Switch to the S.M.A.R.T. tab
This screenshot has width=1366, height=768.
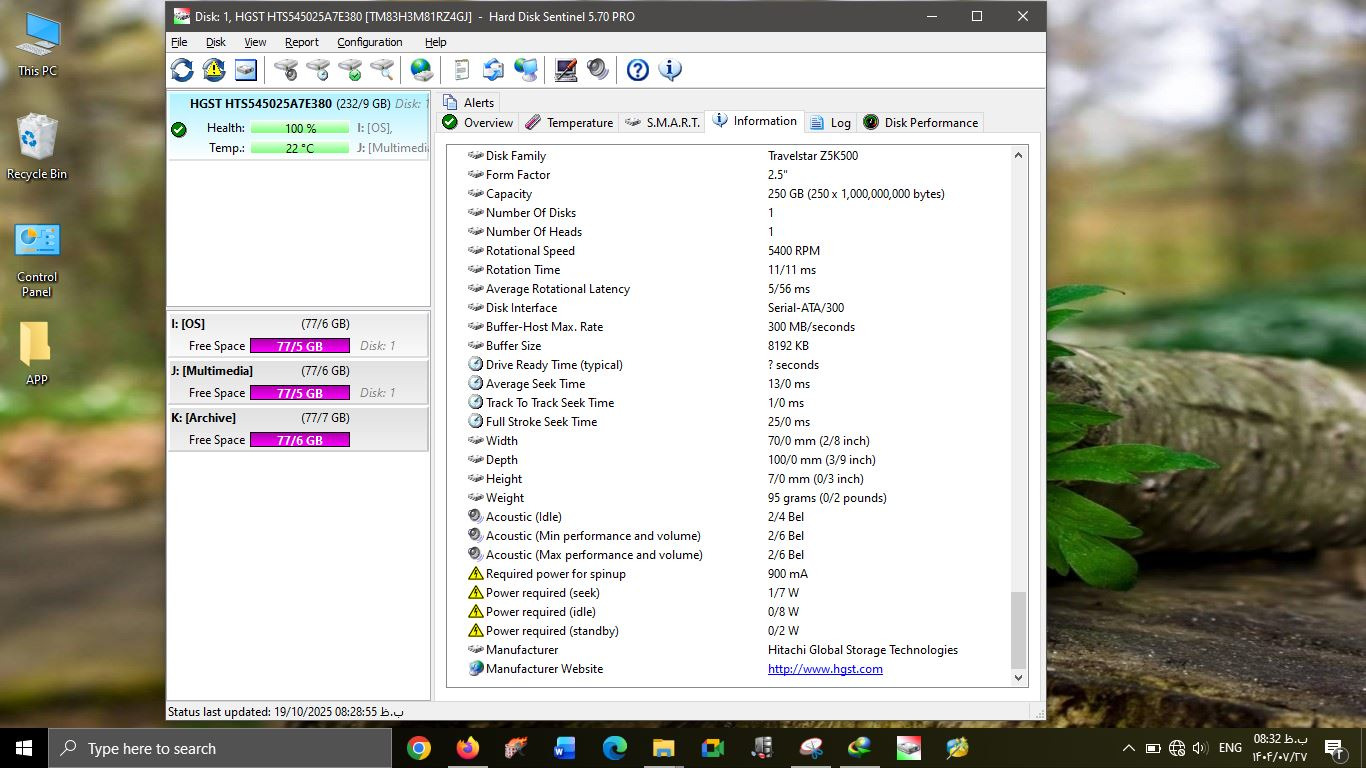click(x=661, y=123)
